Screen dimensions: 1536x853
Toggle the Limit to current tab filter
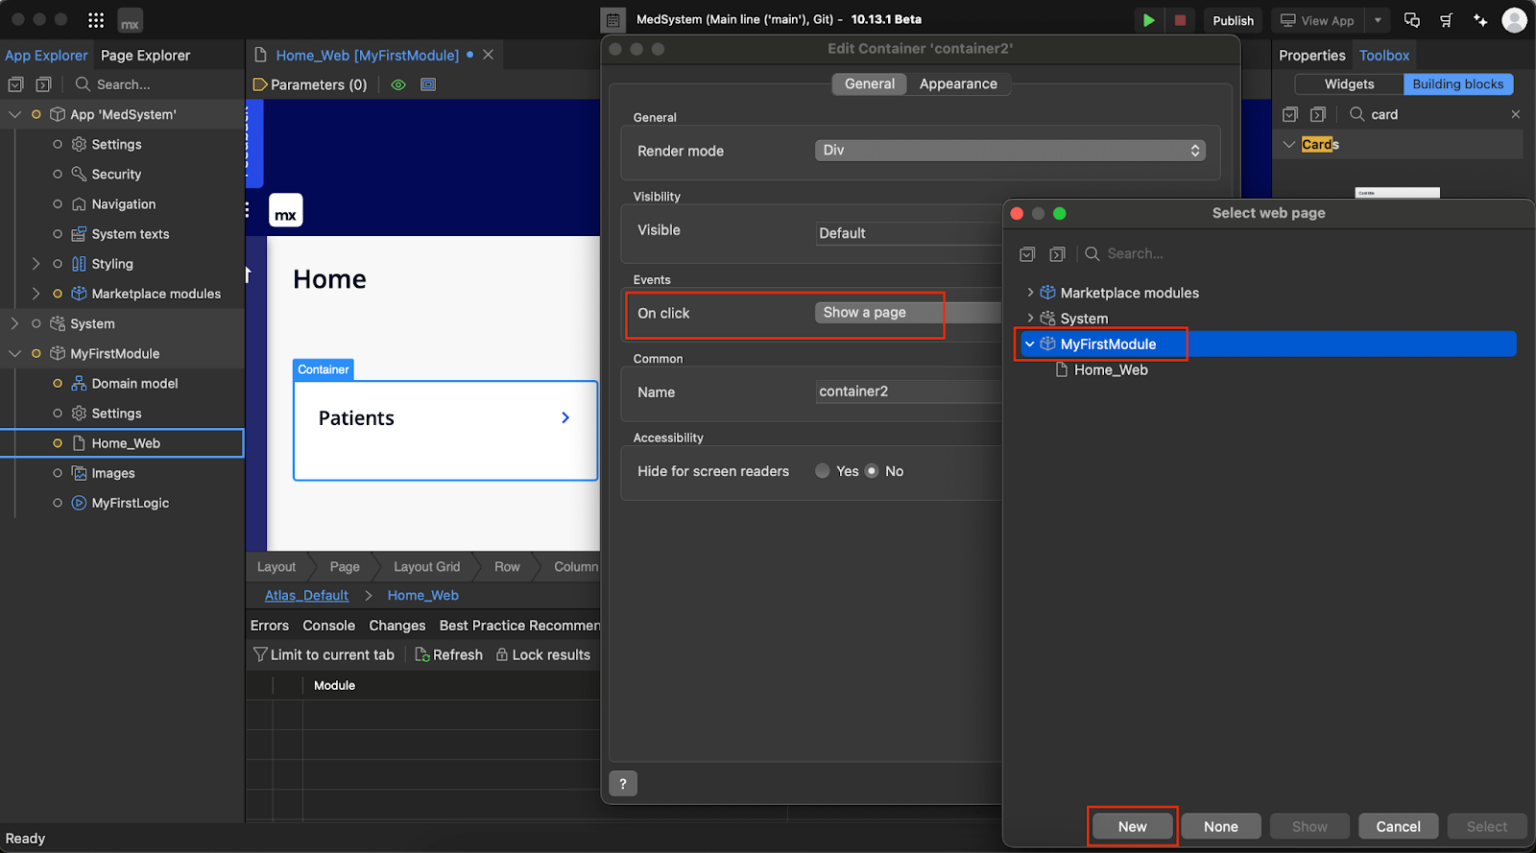coord(323,654)
